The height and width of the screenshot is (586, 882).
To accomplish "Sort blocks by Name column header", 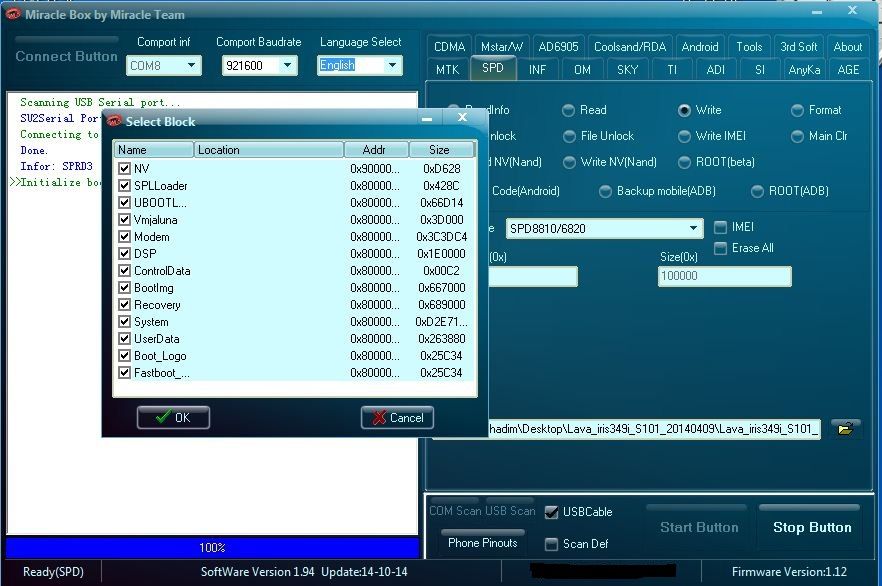I will pos(154,150).
